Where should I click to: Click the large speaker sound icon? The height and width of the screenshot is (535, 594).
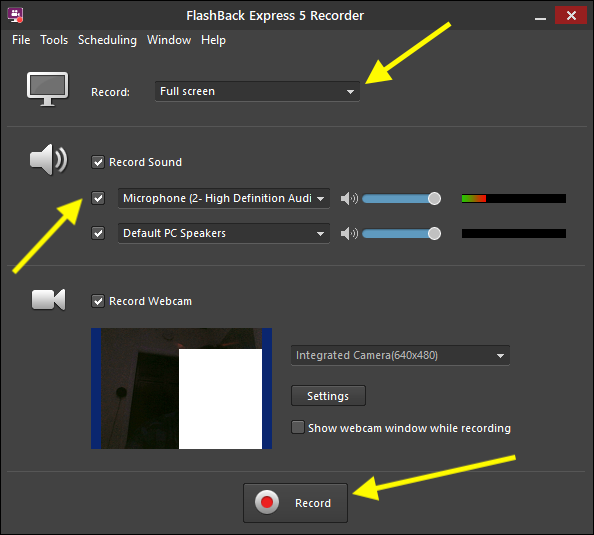pos(48,160)
